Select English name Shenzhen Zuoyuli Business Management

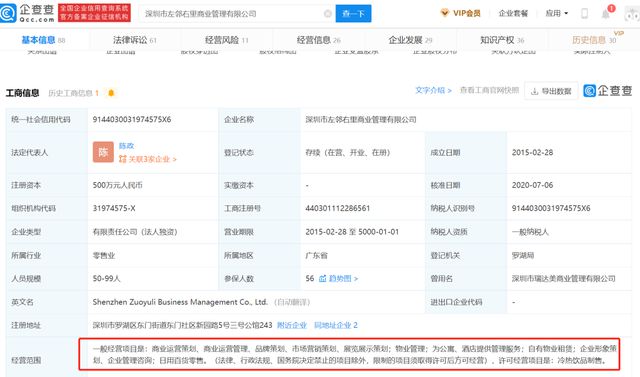click(180, 302)
